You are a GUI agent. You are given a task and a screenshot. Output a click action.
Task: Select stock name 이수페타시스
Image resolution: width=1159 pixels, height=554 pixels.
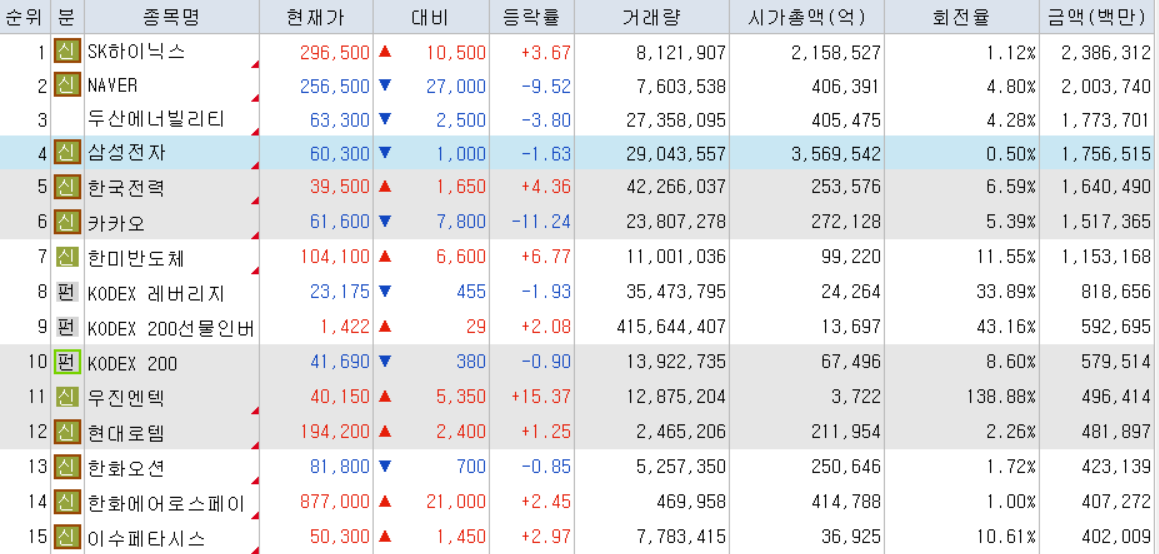(x=146, y=537)
